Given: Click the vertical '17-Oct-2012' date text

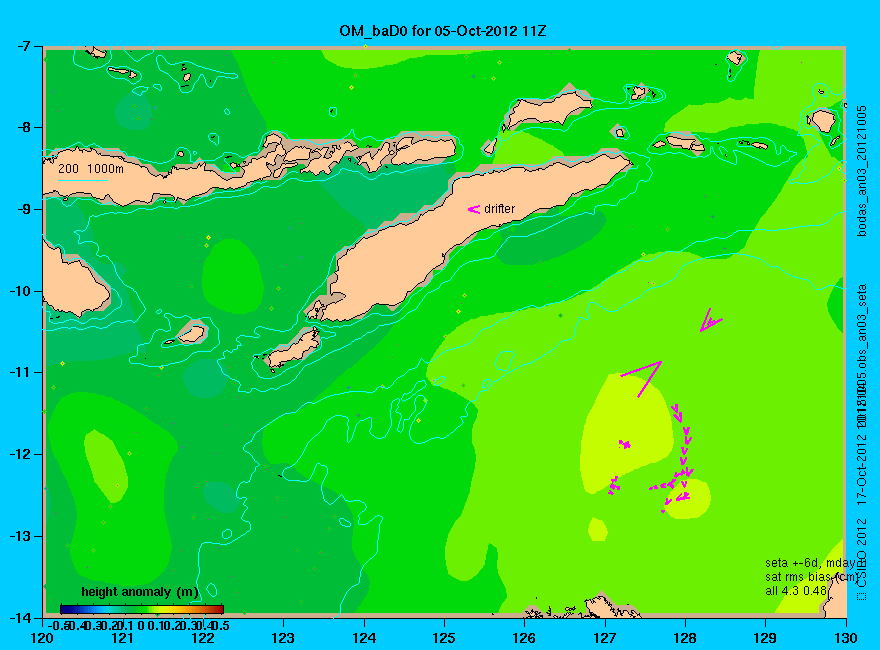Looking at the screenshot, I should (862, 468).
